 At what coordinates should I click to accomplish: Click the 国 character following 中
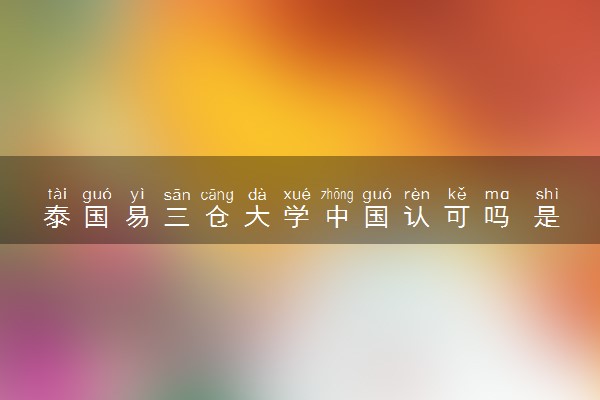click(x=377, y=217)
